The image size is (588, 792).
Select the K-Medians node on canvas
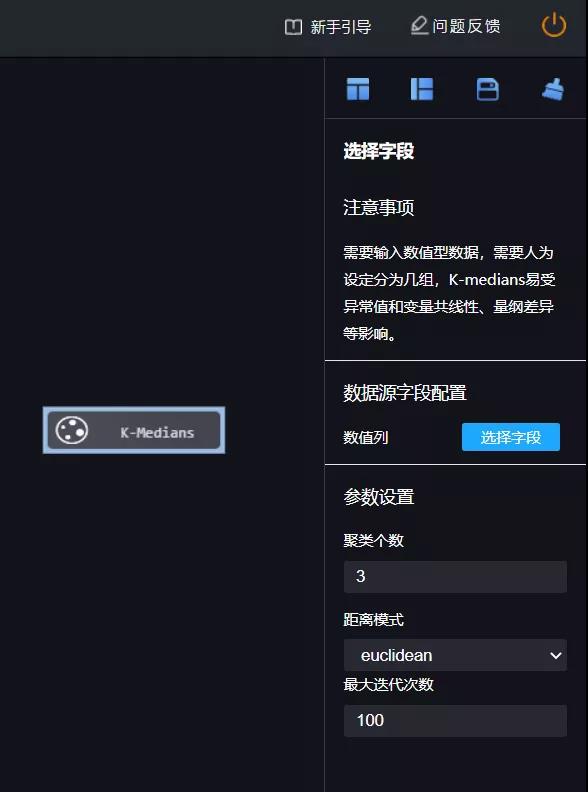134,430
